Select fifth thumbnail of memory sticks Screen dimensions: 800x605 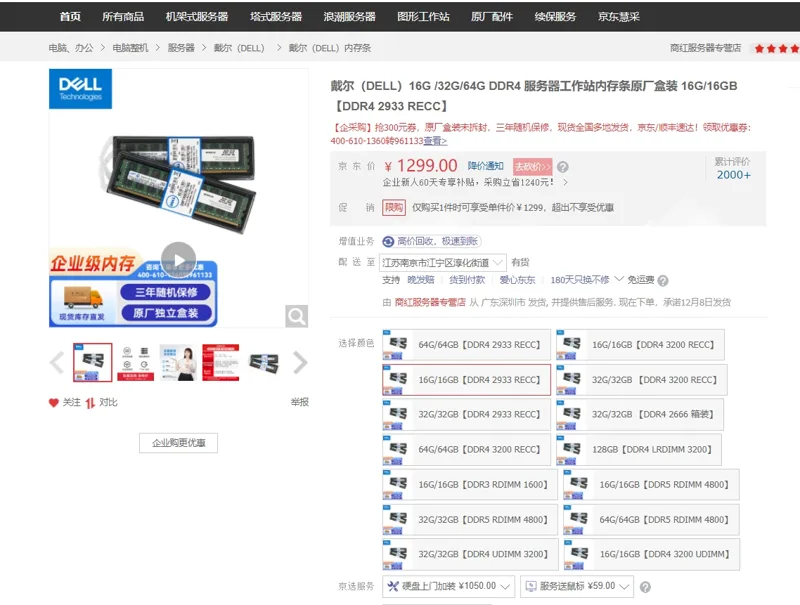click(x=264, y=362)
